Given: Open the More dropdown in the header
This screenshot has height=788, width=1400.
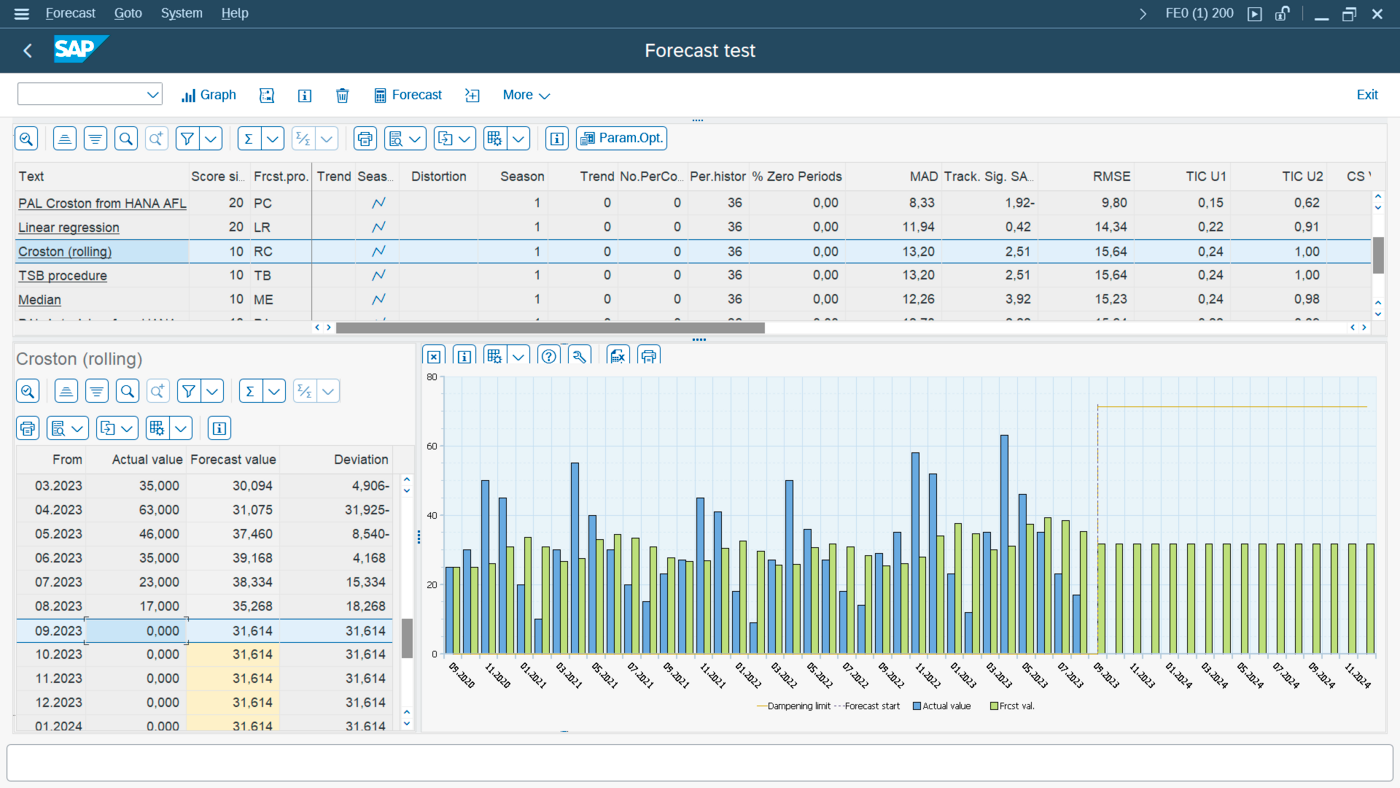Looking at the screenshot, I should tap(525, 95).
